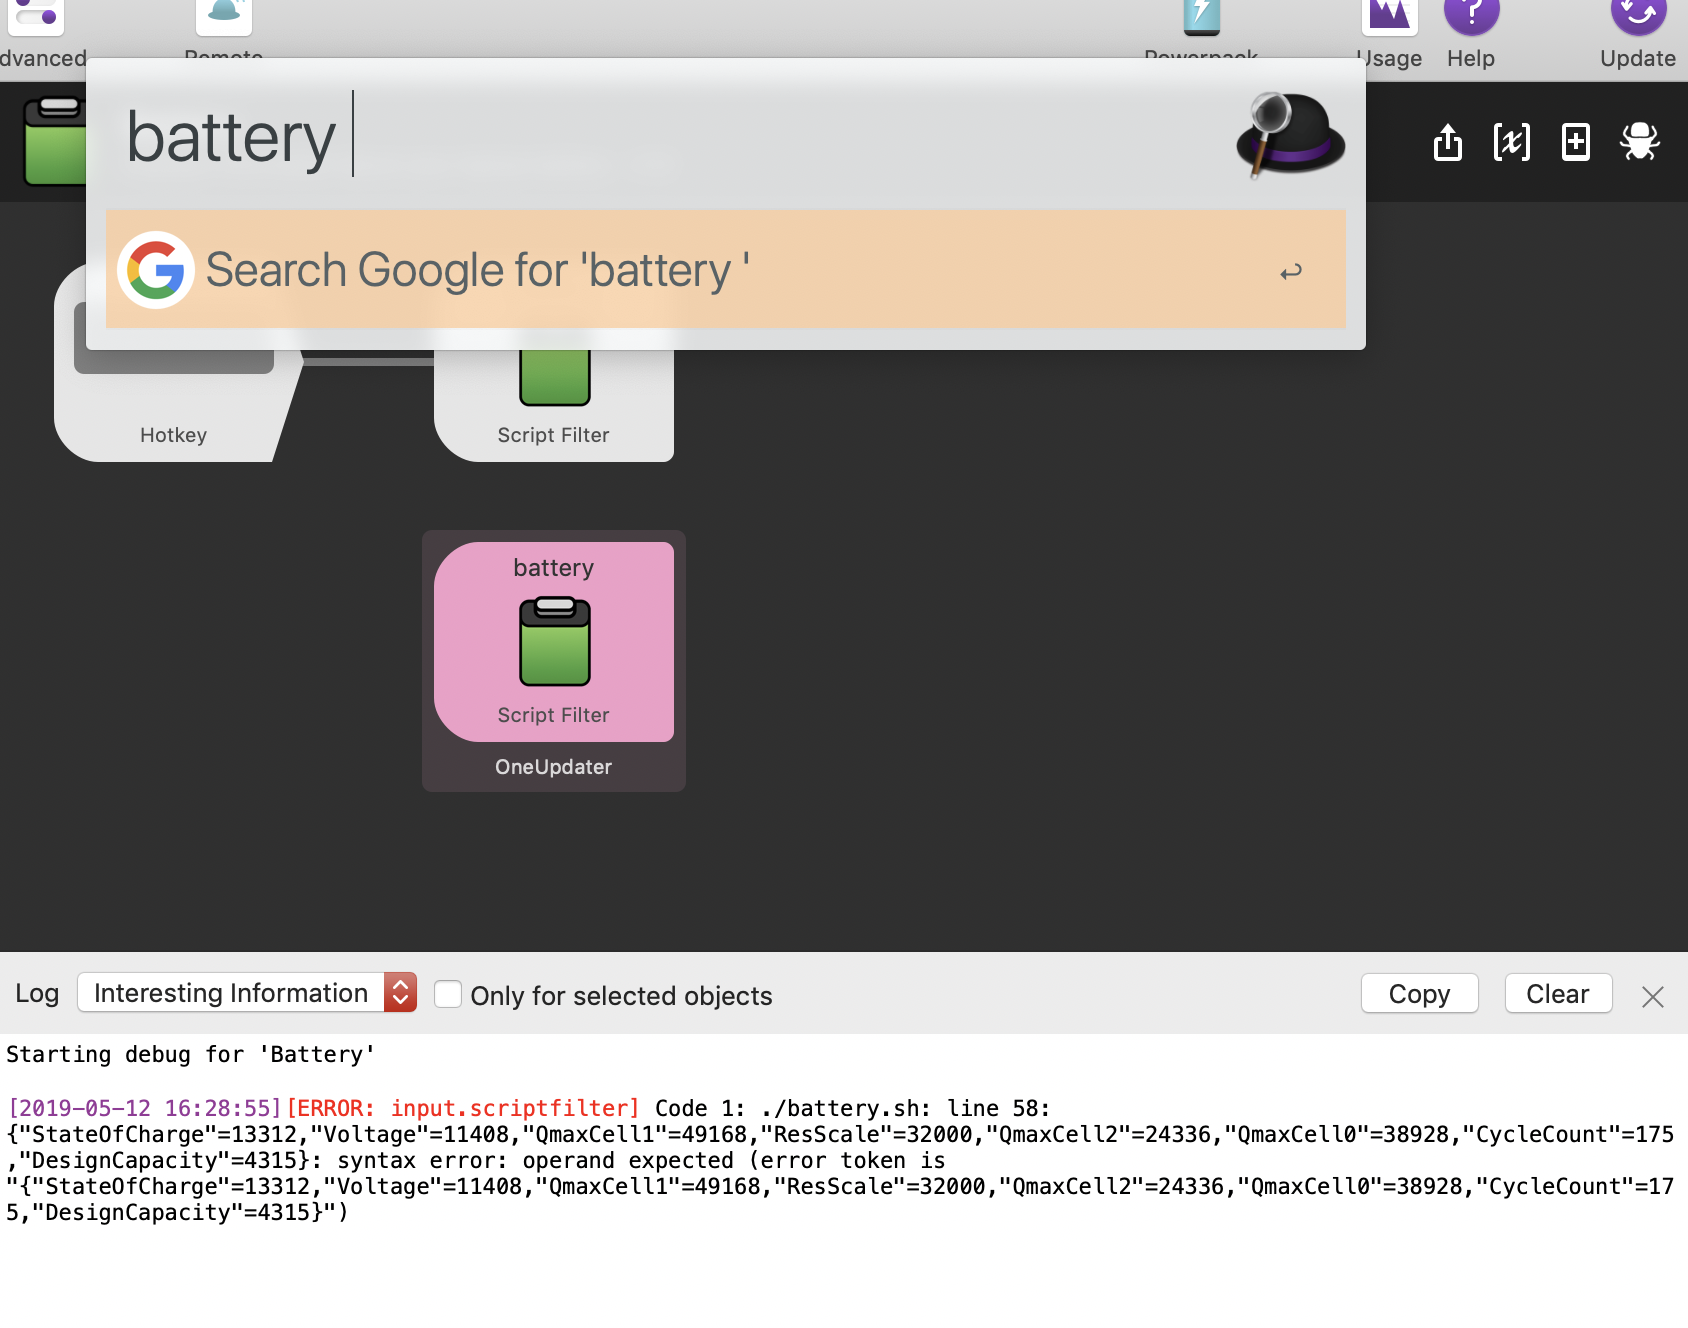The image size is (1688, 1328).
Task: Select the pink battery Script Filter object
Action: click(x=554, y=642)
